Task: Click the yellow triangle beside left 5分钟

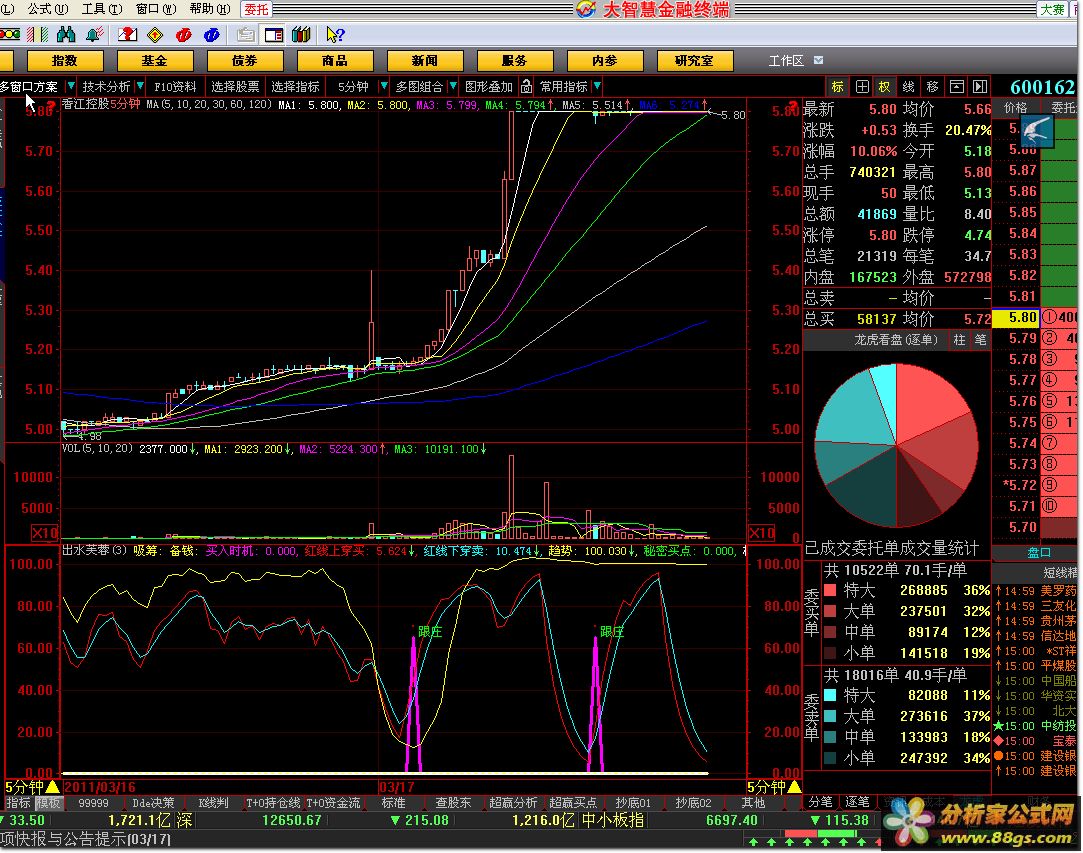Action: tap(52, 786)
